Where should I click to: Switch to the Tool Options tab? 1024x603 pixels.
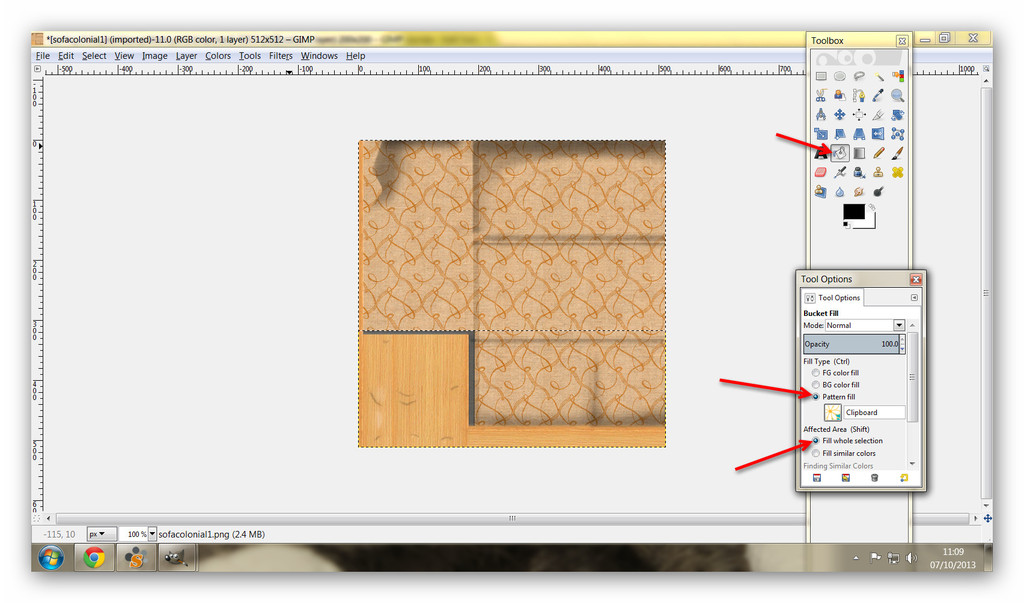(833, 298)
